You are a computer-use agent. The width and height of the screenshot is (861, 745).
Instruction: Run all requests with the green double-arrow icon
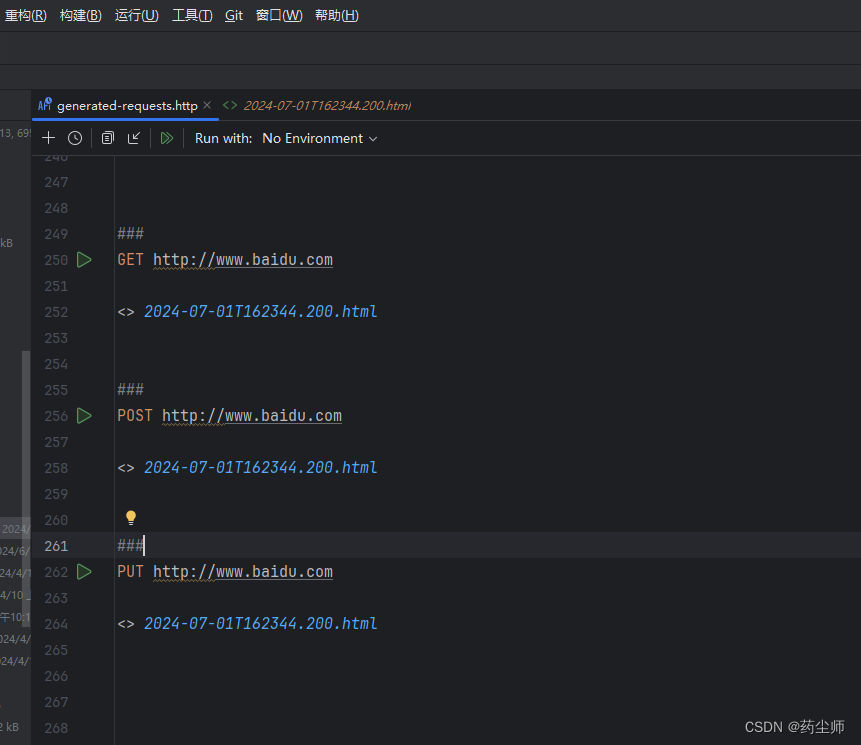166,138
